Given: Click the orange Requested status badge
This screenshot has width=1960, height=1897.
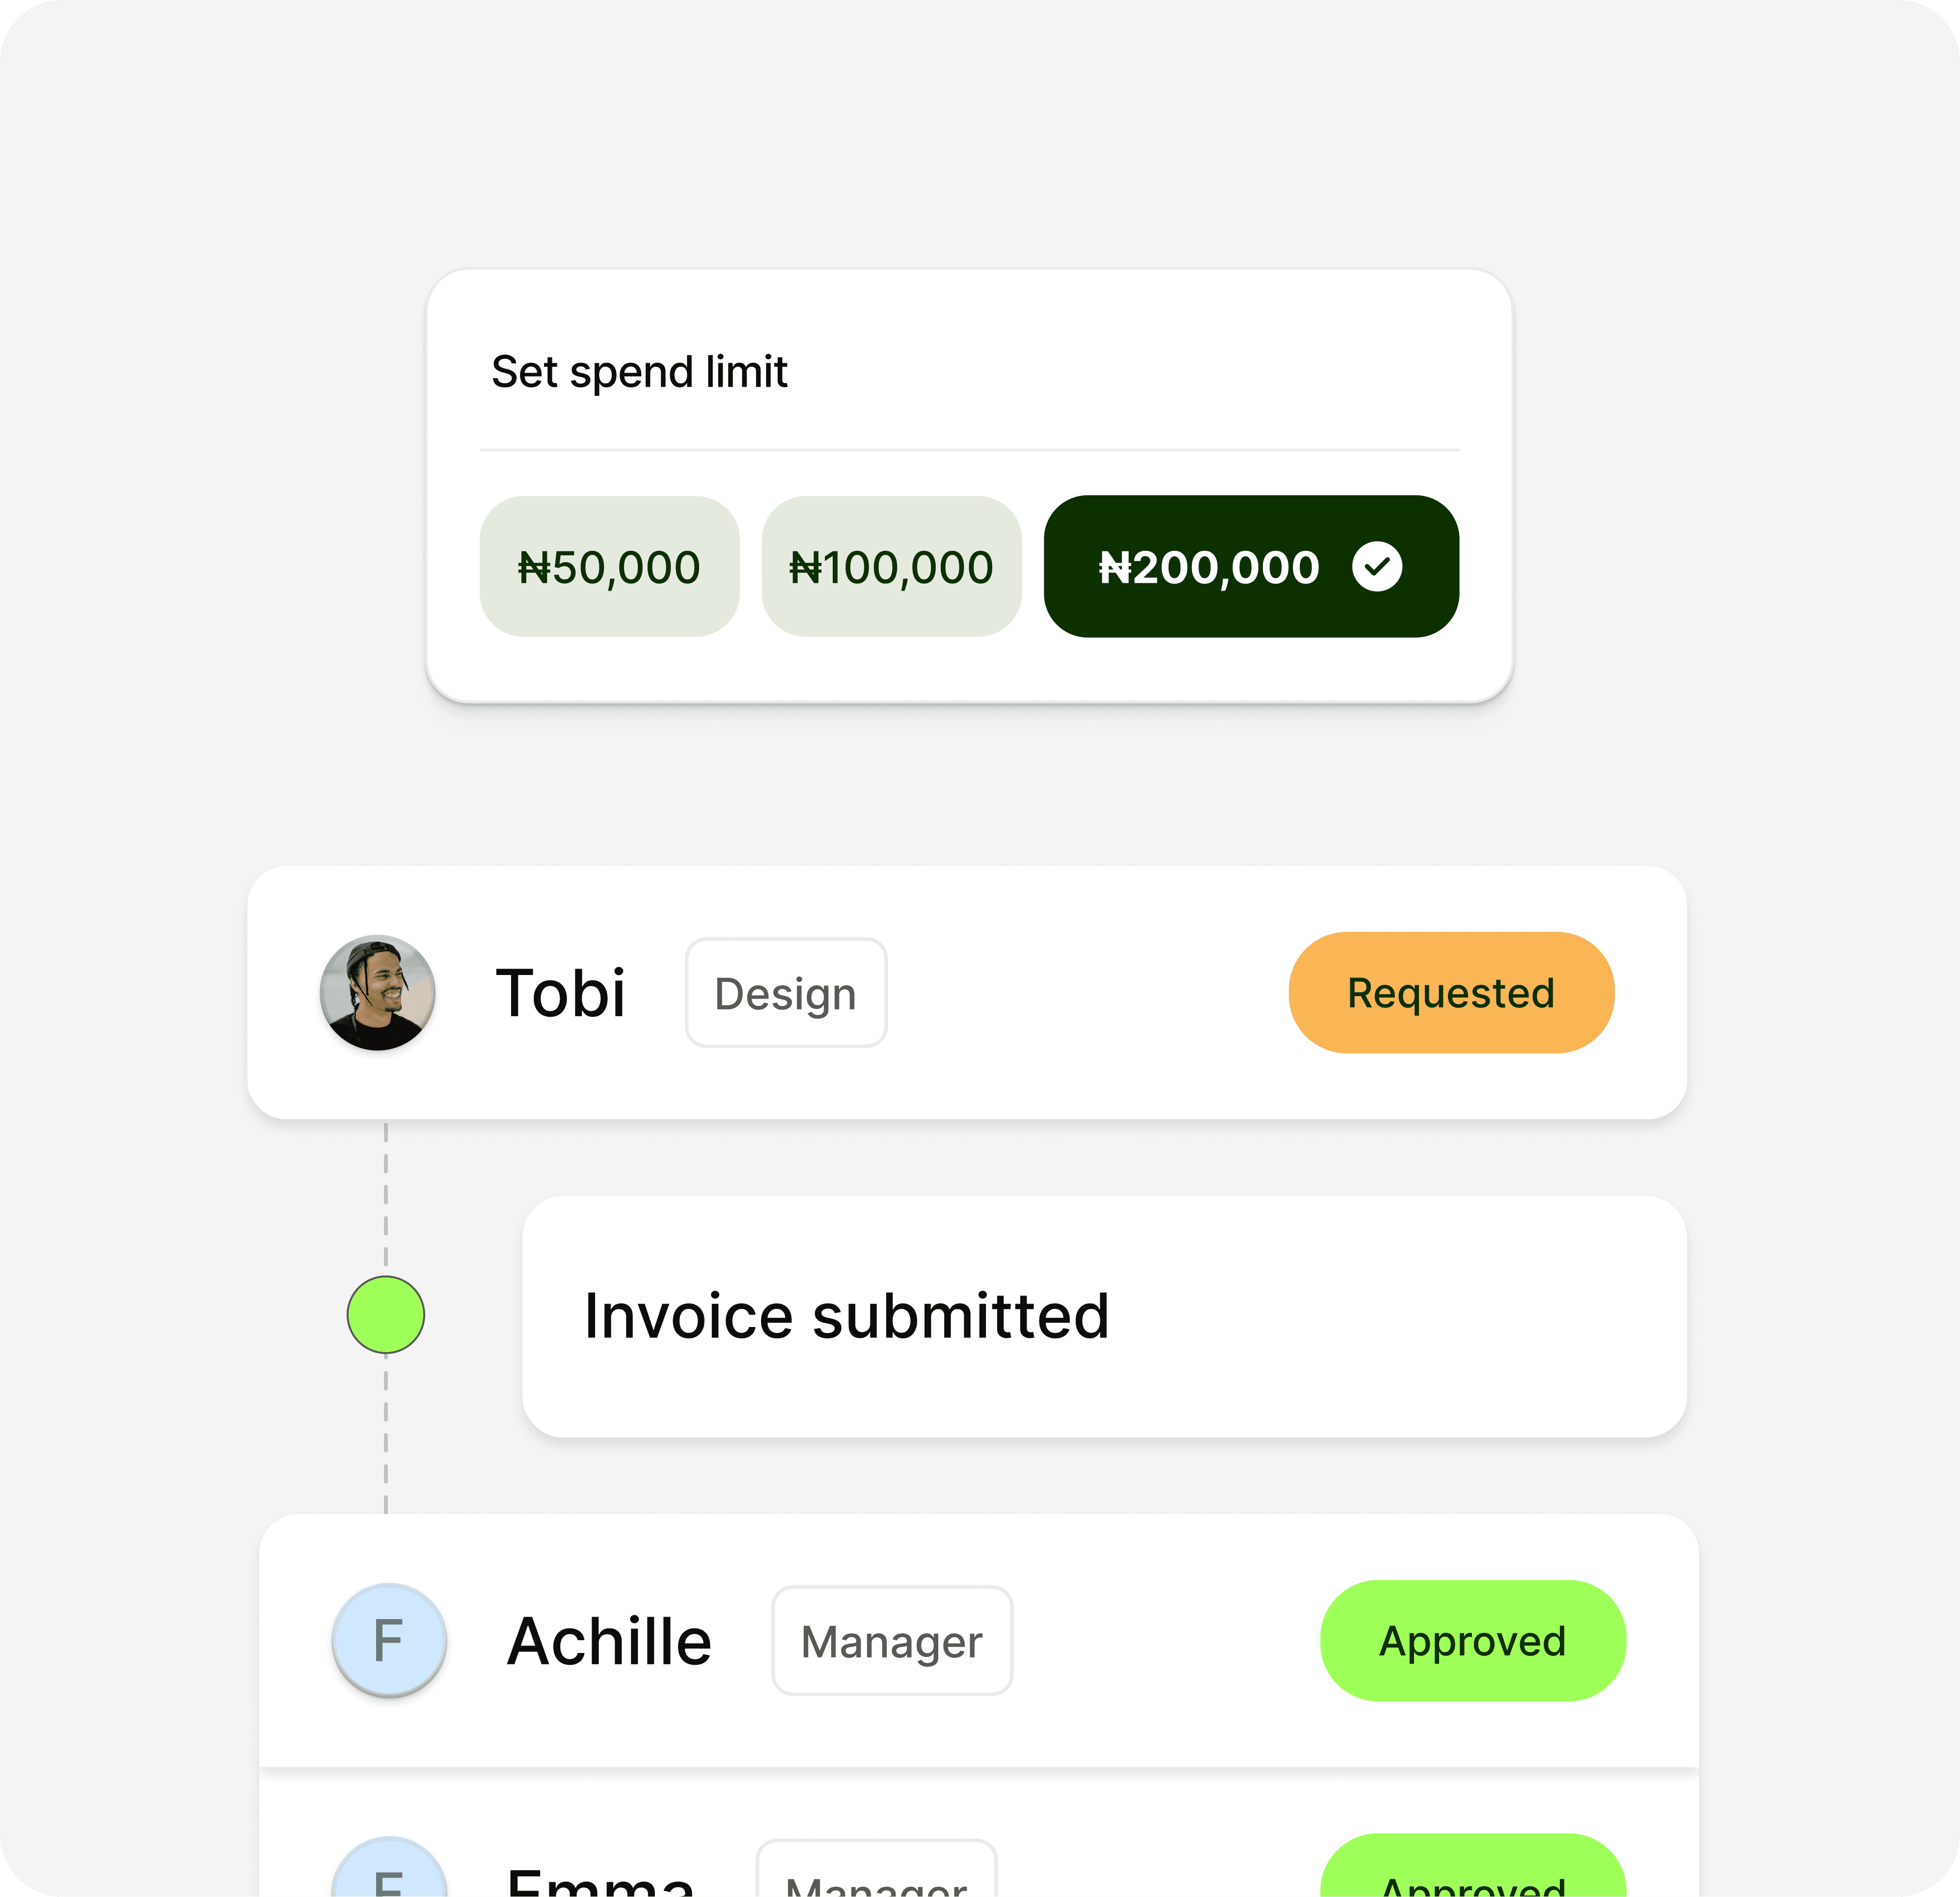Looking at the screenshot, I should (x=1451, y=992).
